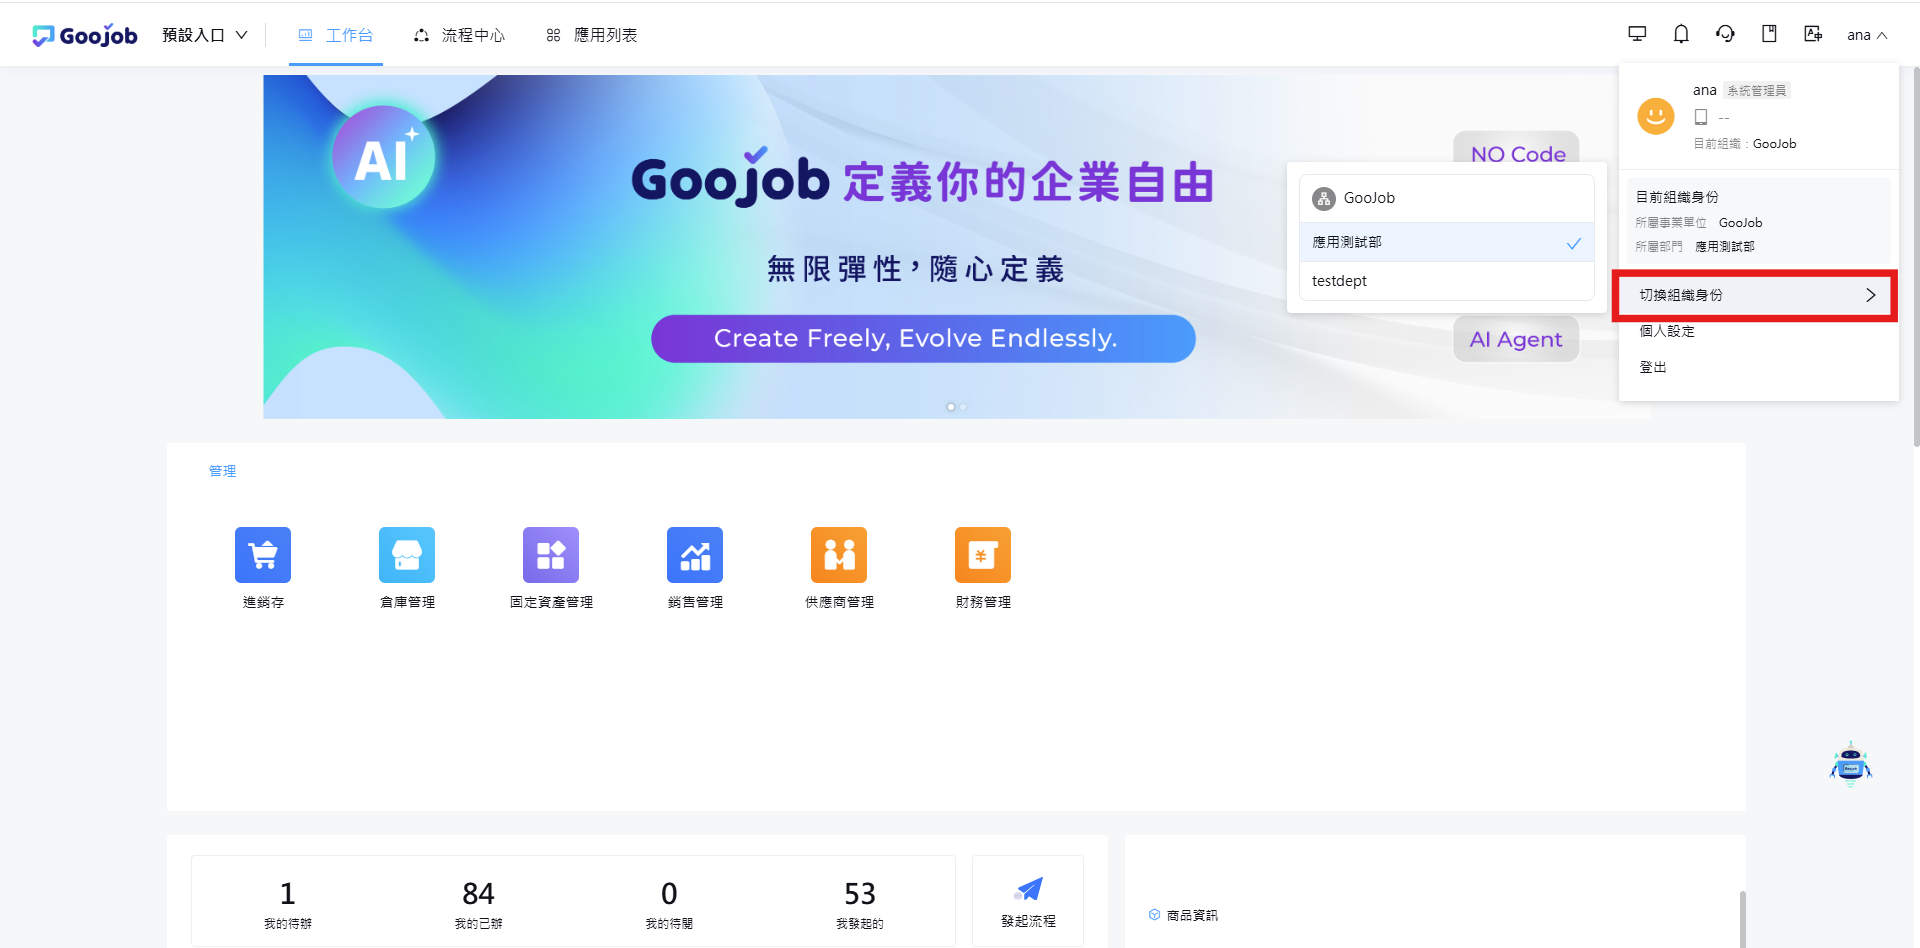Click the language translate icon
This screenshot has width=1920, height=948.
point(1813,34)
